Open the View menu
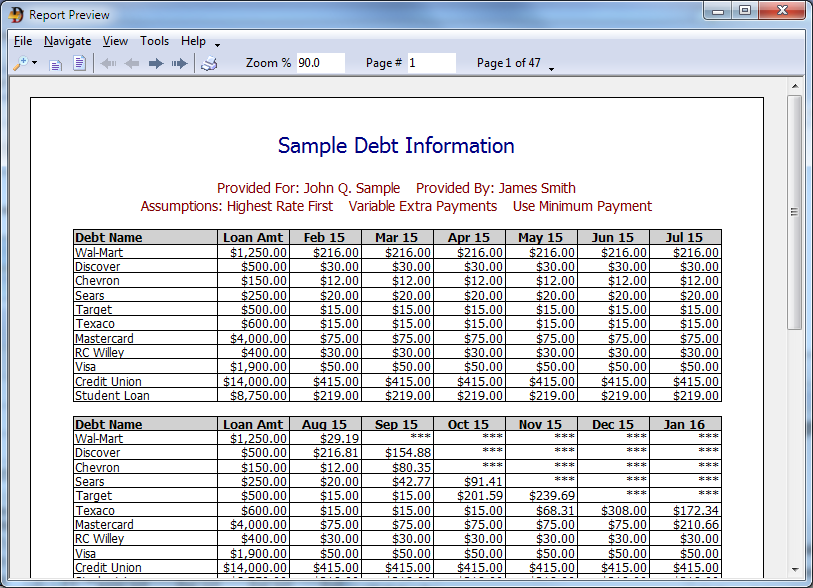 tap(115, 41)
